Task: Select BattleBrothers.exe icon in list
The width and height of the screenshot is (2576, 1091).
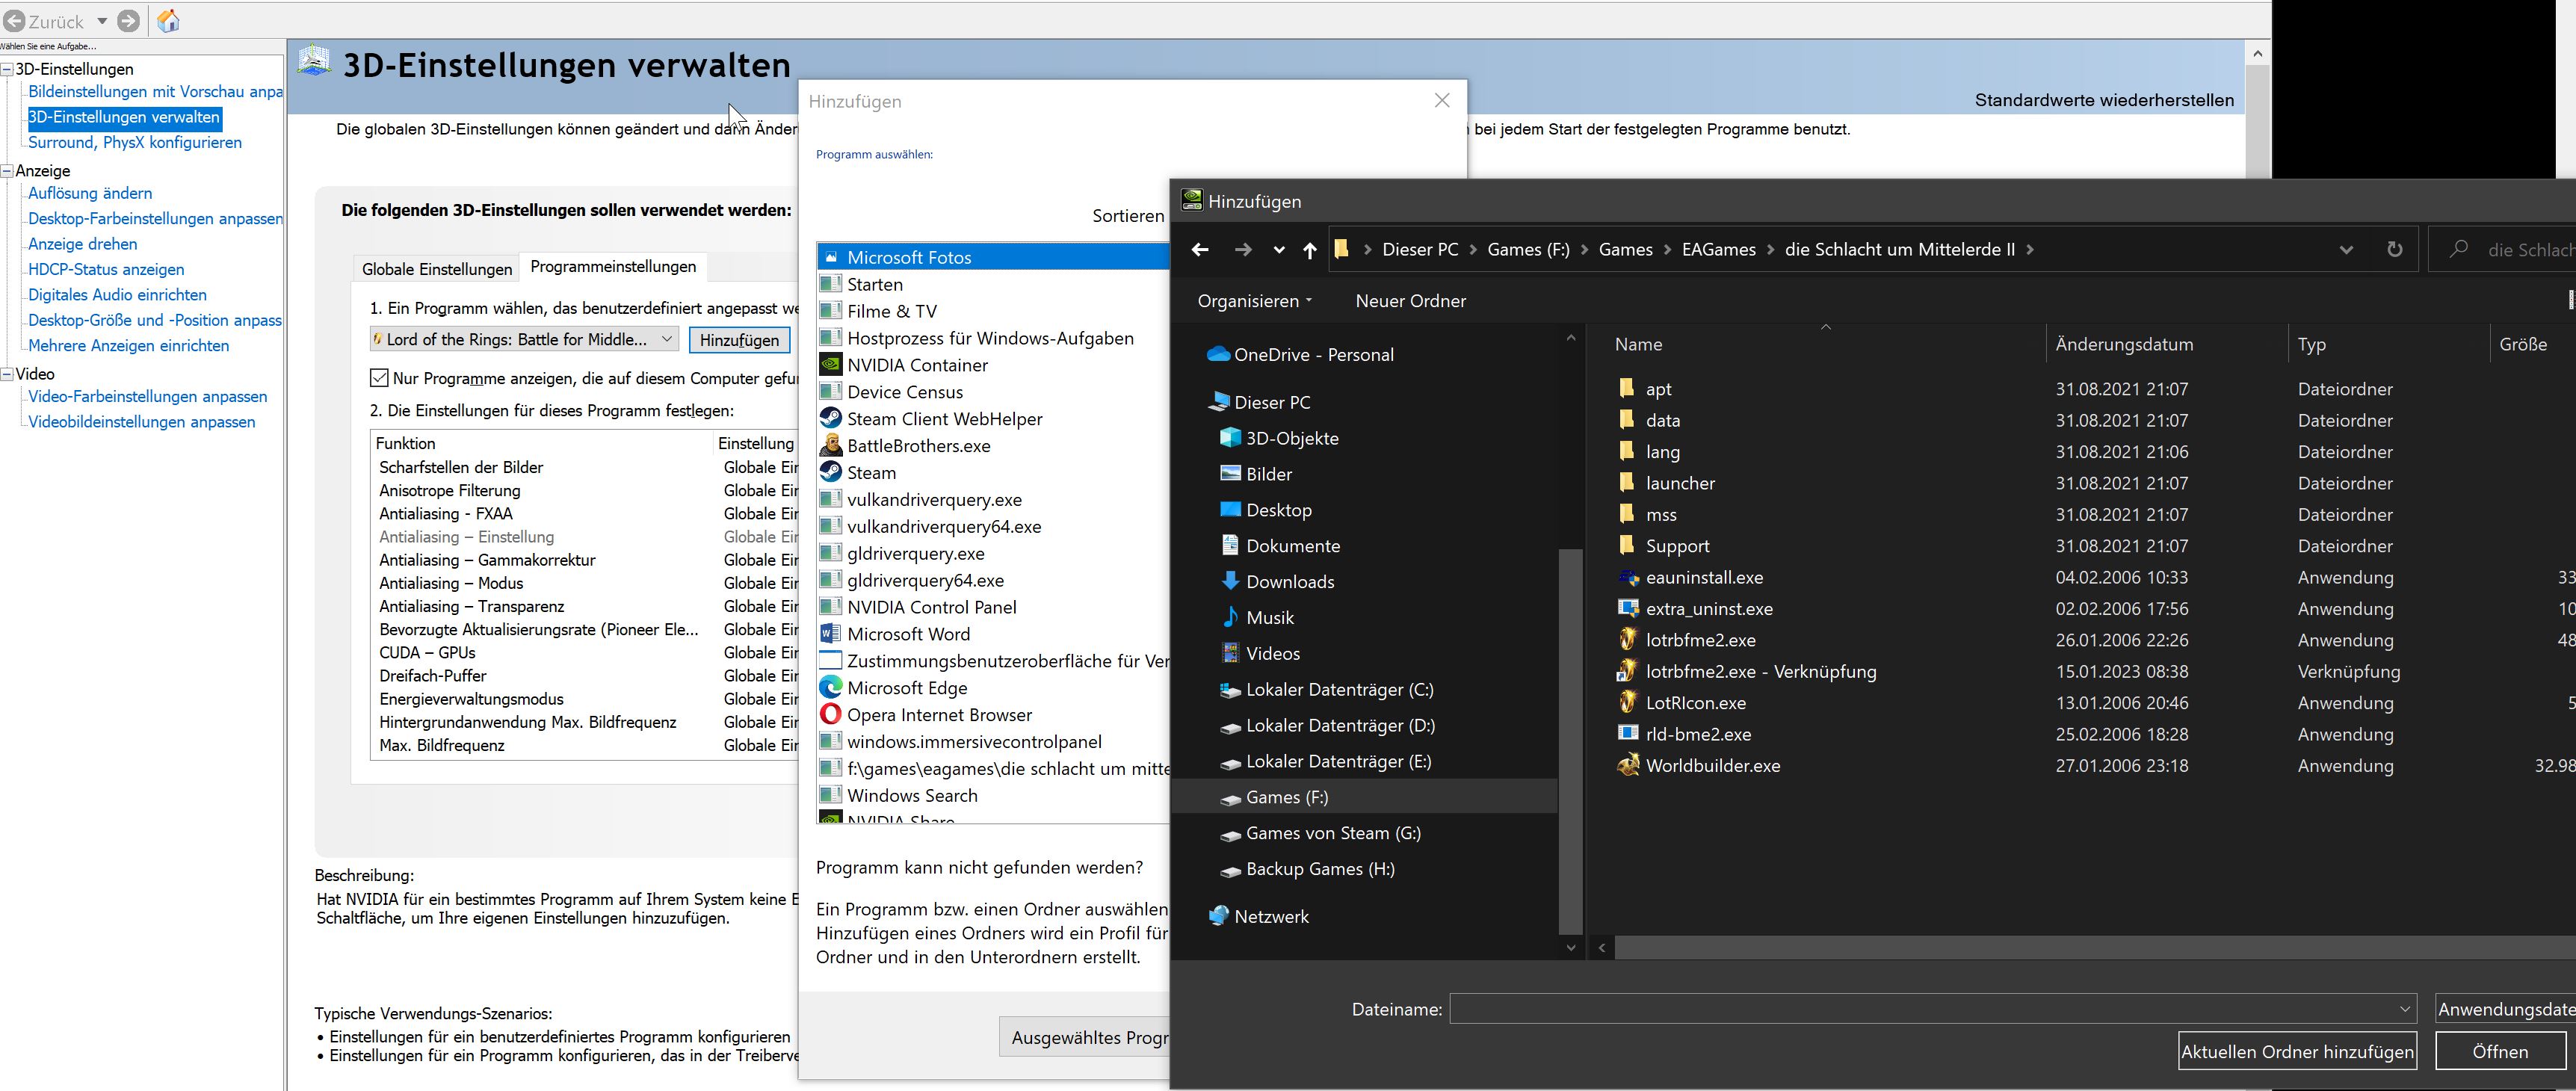Action: (x=830, y=446)
